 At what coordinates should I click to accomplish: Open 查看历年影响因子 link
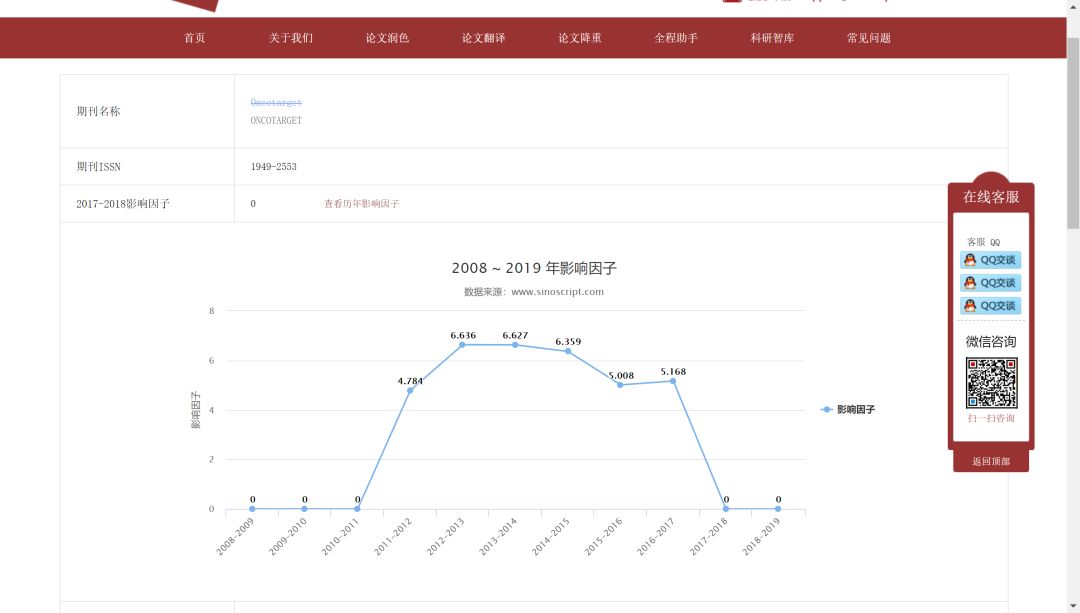click(360, 203)
